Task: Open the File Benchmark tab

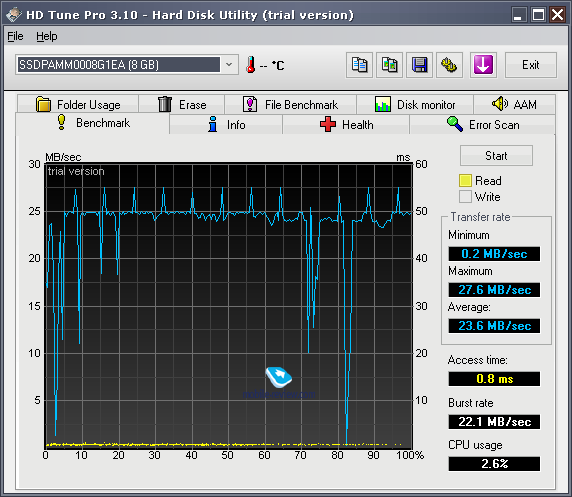Action: 290,104
